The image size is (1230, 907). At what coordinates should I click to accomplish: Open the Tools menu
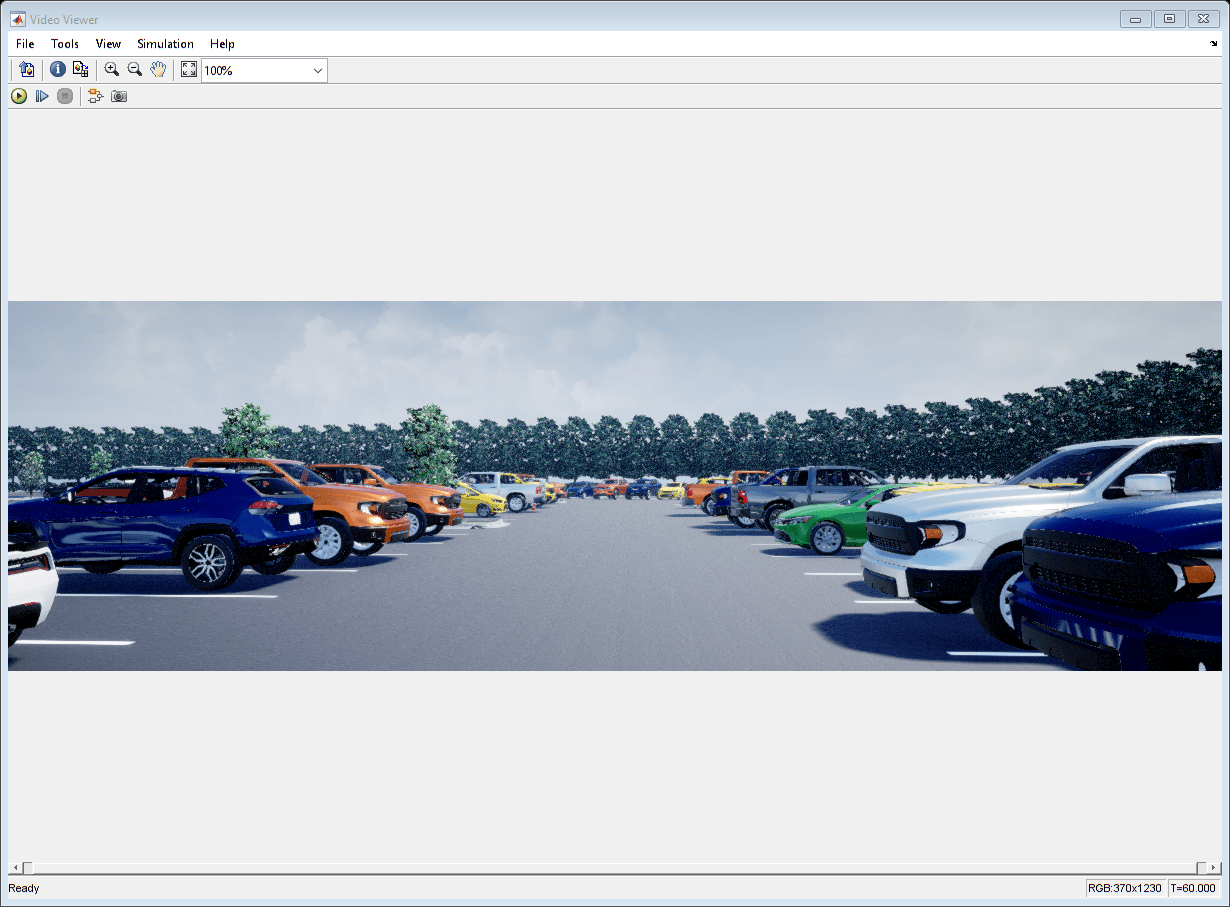65,44
